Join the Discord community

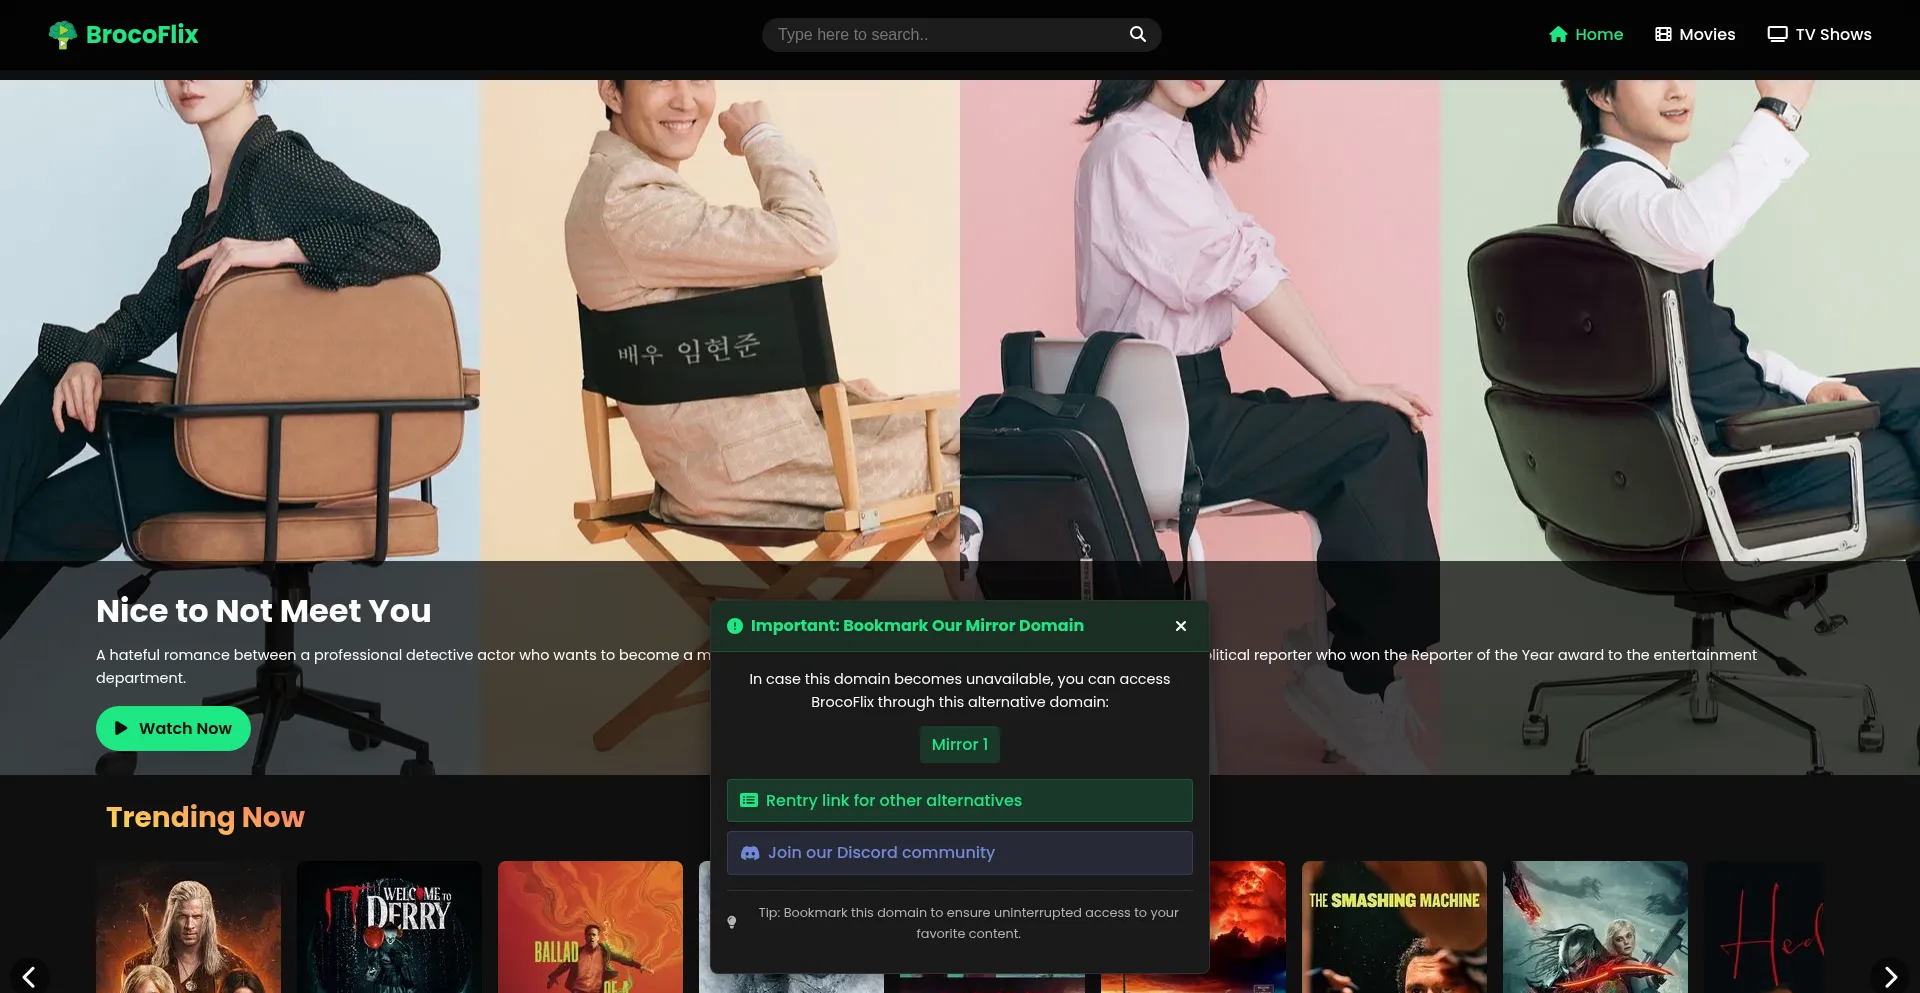pyautogui.click(x=958, y=853)
